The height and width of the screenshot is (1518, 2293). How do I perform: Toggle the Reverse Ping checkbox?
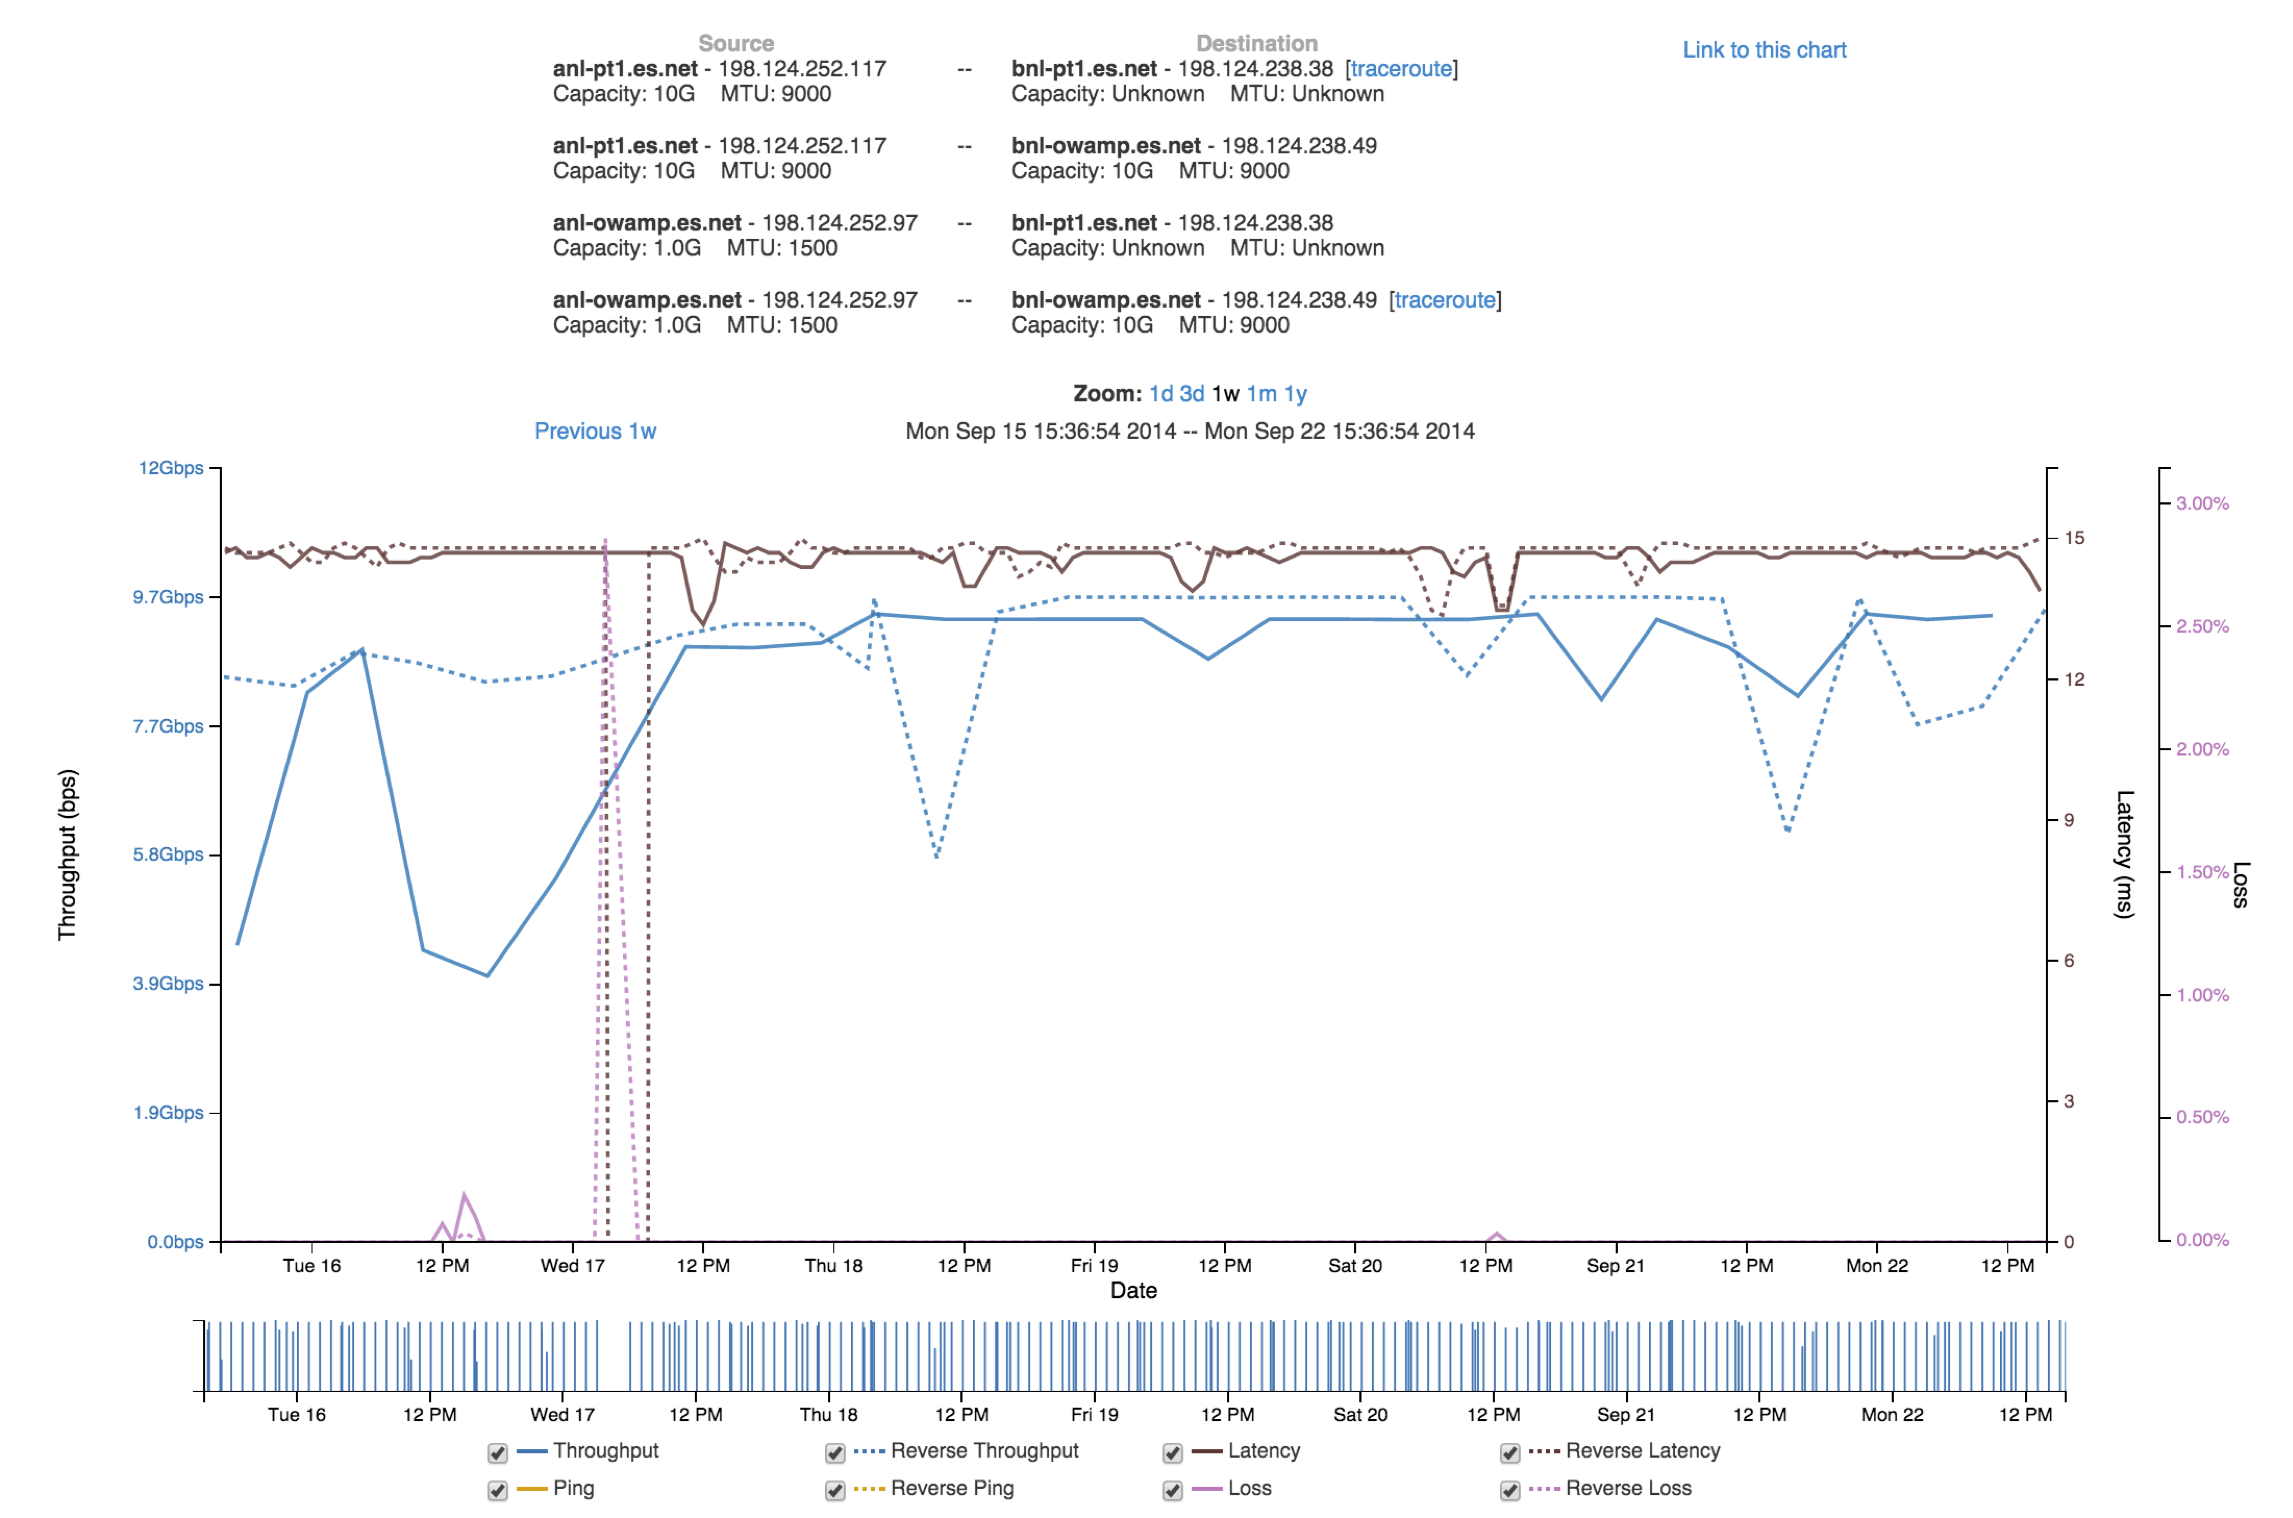pos(835,1491)
